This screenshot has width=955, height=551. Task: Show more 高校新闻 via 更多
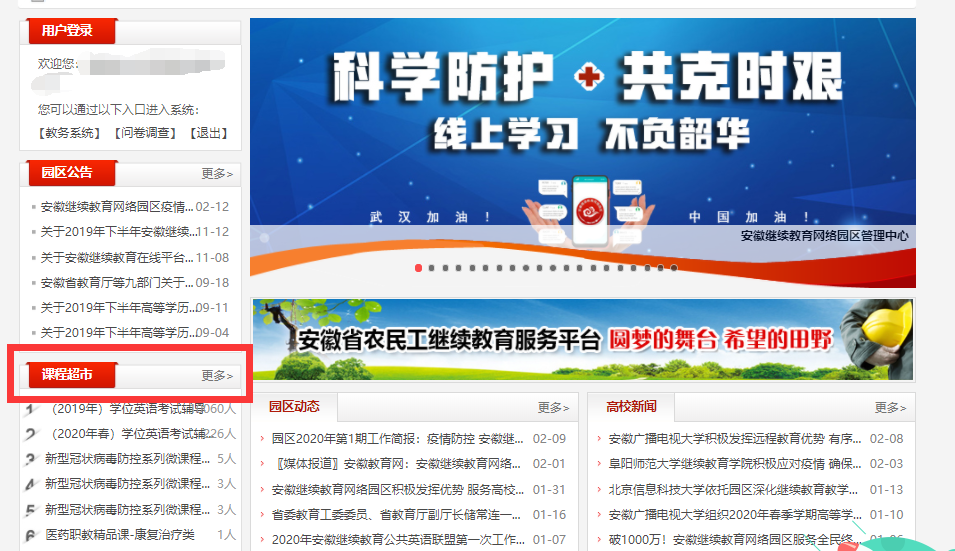pos(890,407)
